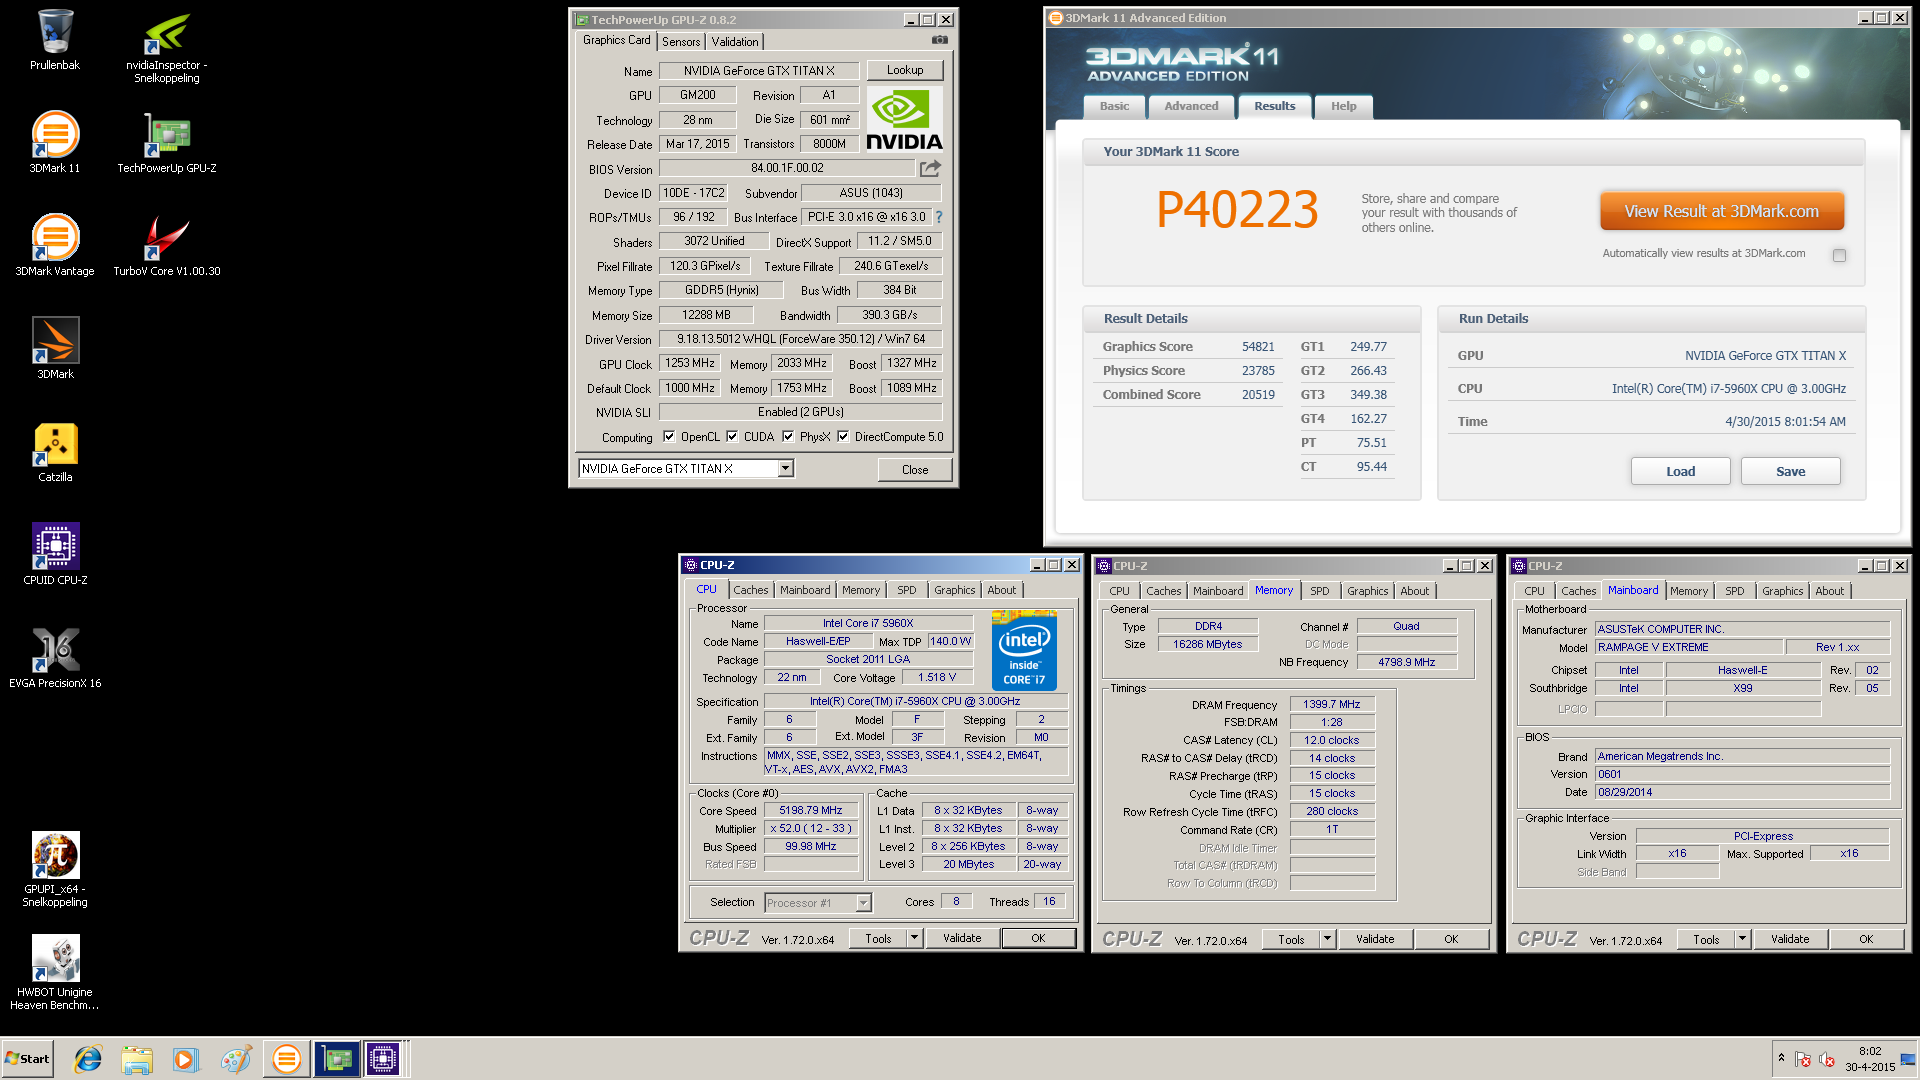This screenshot has height=1080, width=1920.
Task: Toggle the PhysX checkbox in GPU-Z
Action: pos(788,436)
